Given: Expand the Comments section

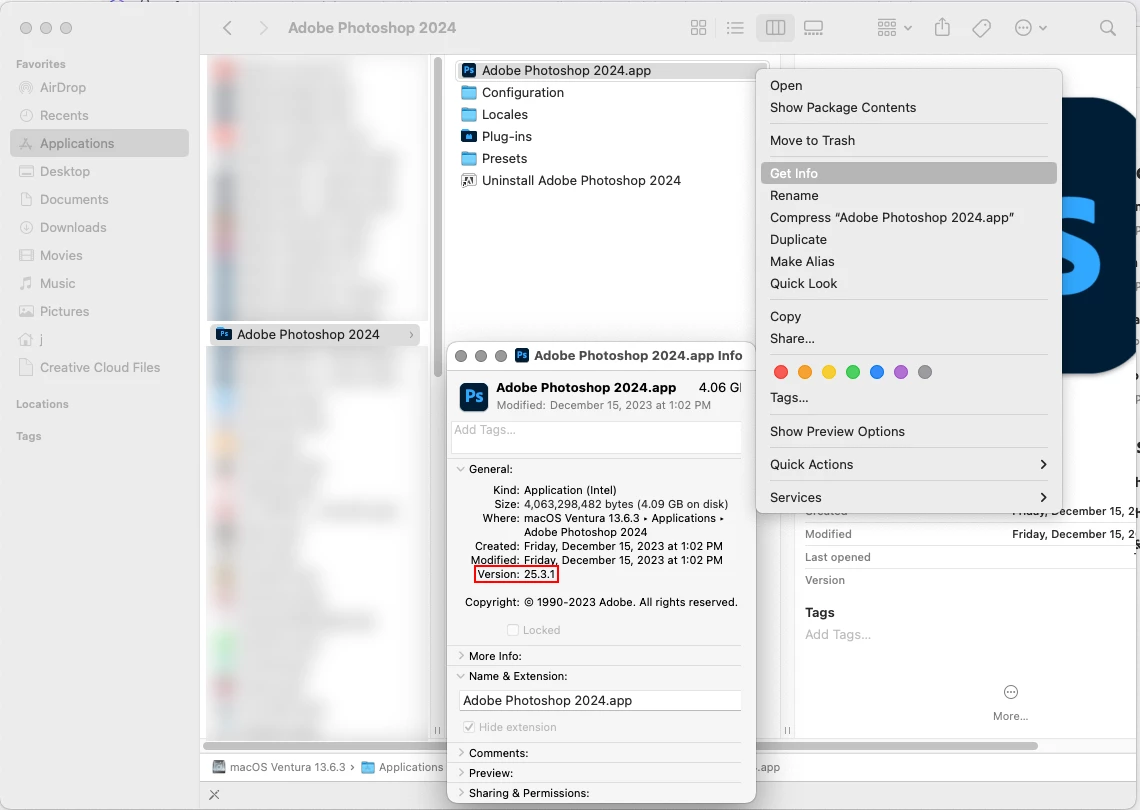Looking at the screenshot, I should click(460, 753).
